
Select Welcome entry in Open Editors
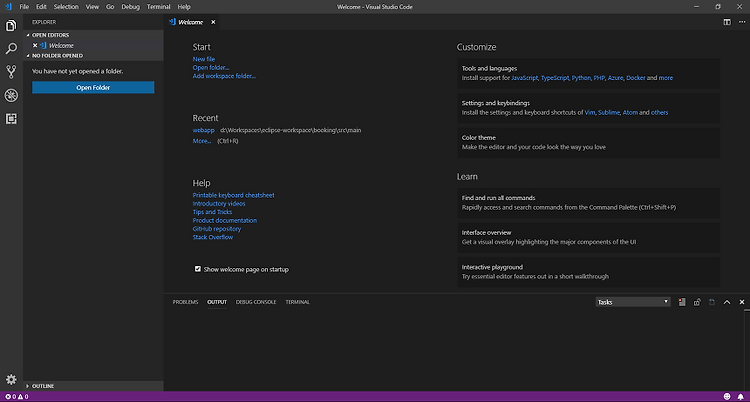coord(93,45)
